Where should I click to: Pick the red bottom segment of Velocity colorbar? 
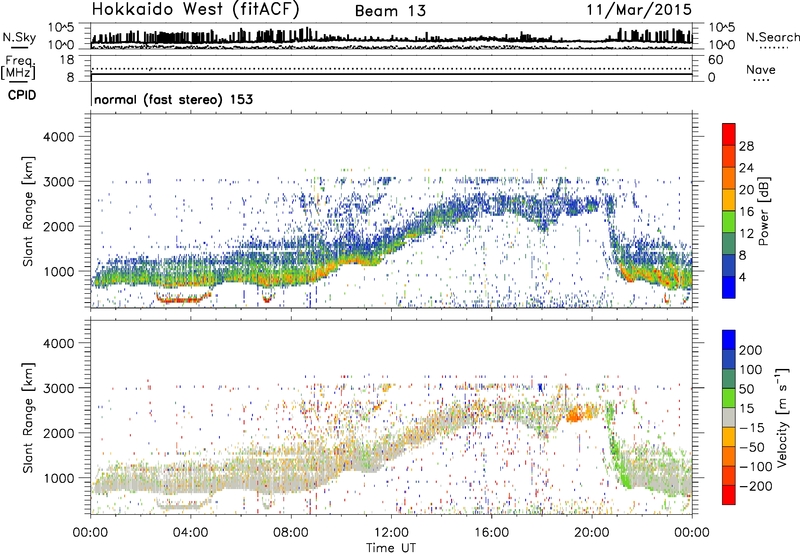729,495
